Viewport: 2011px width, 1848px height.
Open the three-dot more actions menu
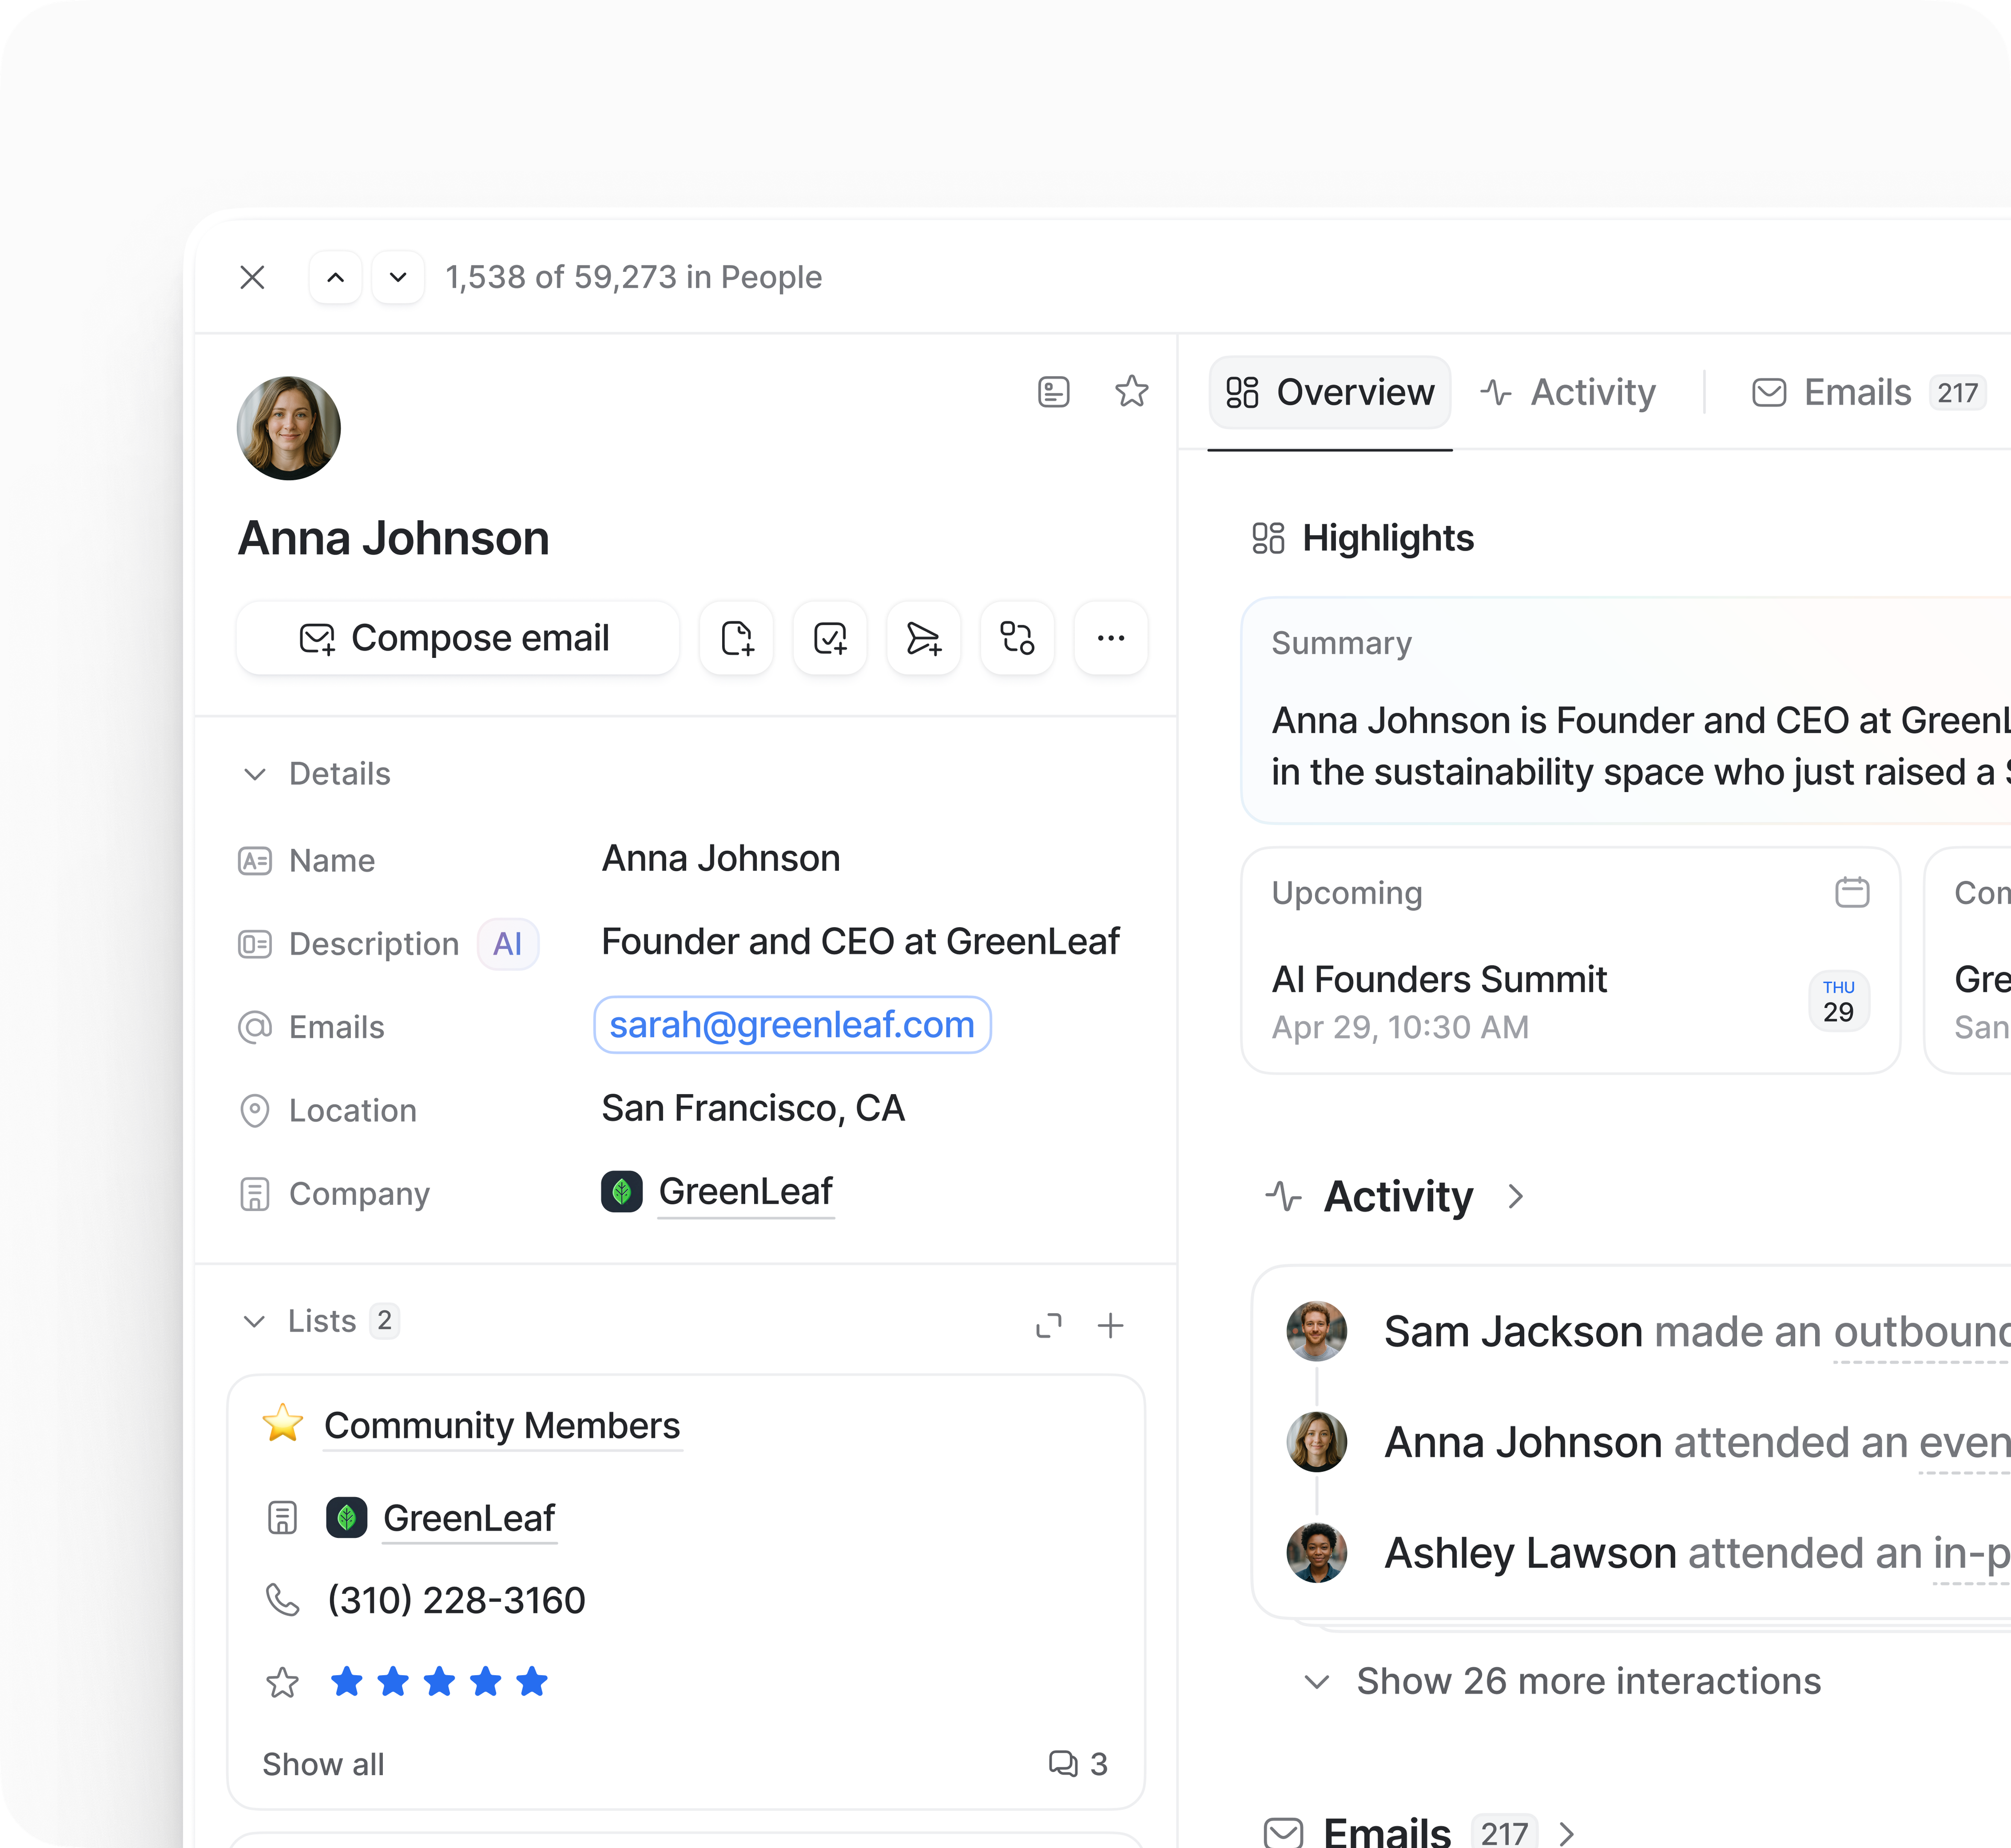click(x=1110, y=638)
